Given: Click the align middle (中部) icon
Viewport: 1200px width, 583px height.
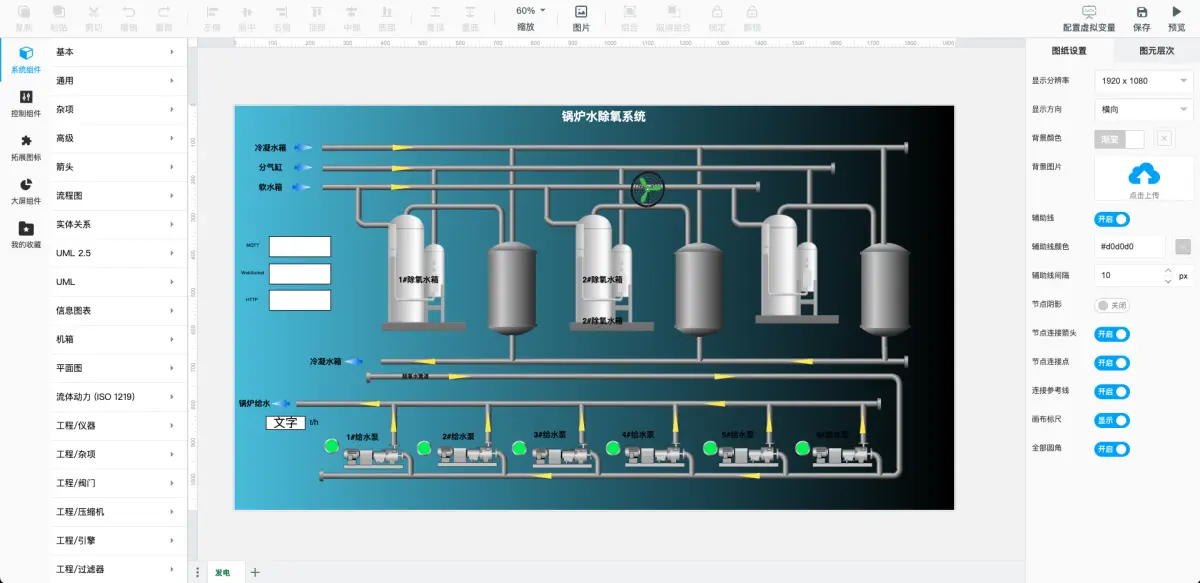Looking at the screenshot, I should (351, 12).
